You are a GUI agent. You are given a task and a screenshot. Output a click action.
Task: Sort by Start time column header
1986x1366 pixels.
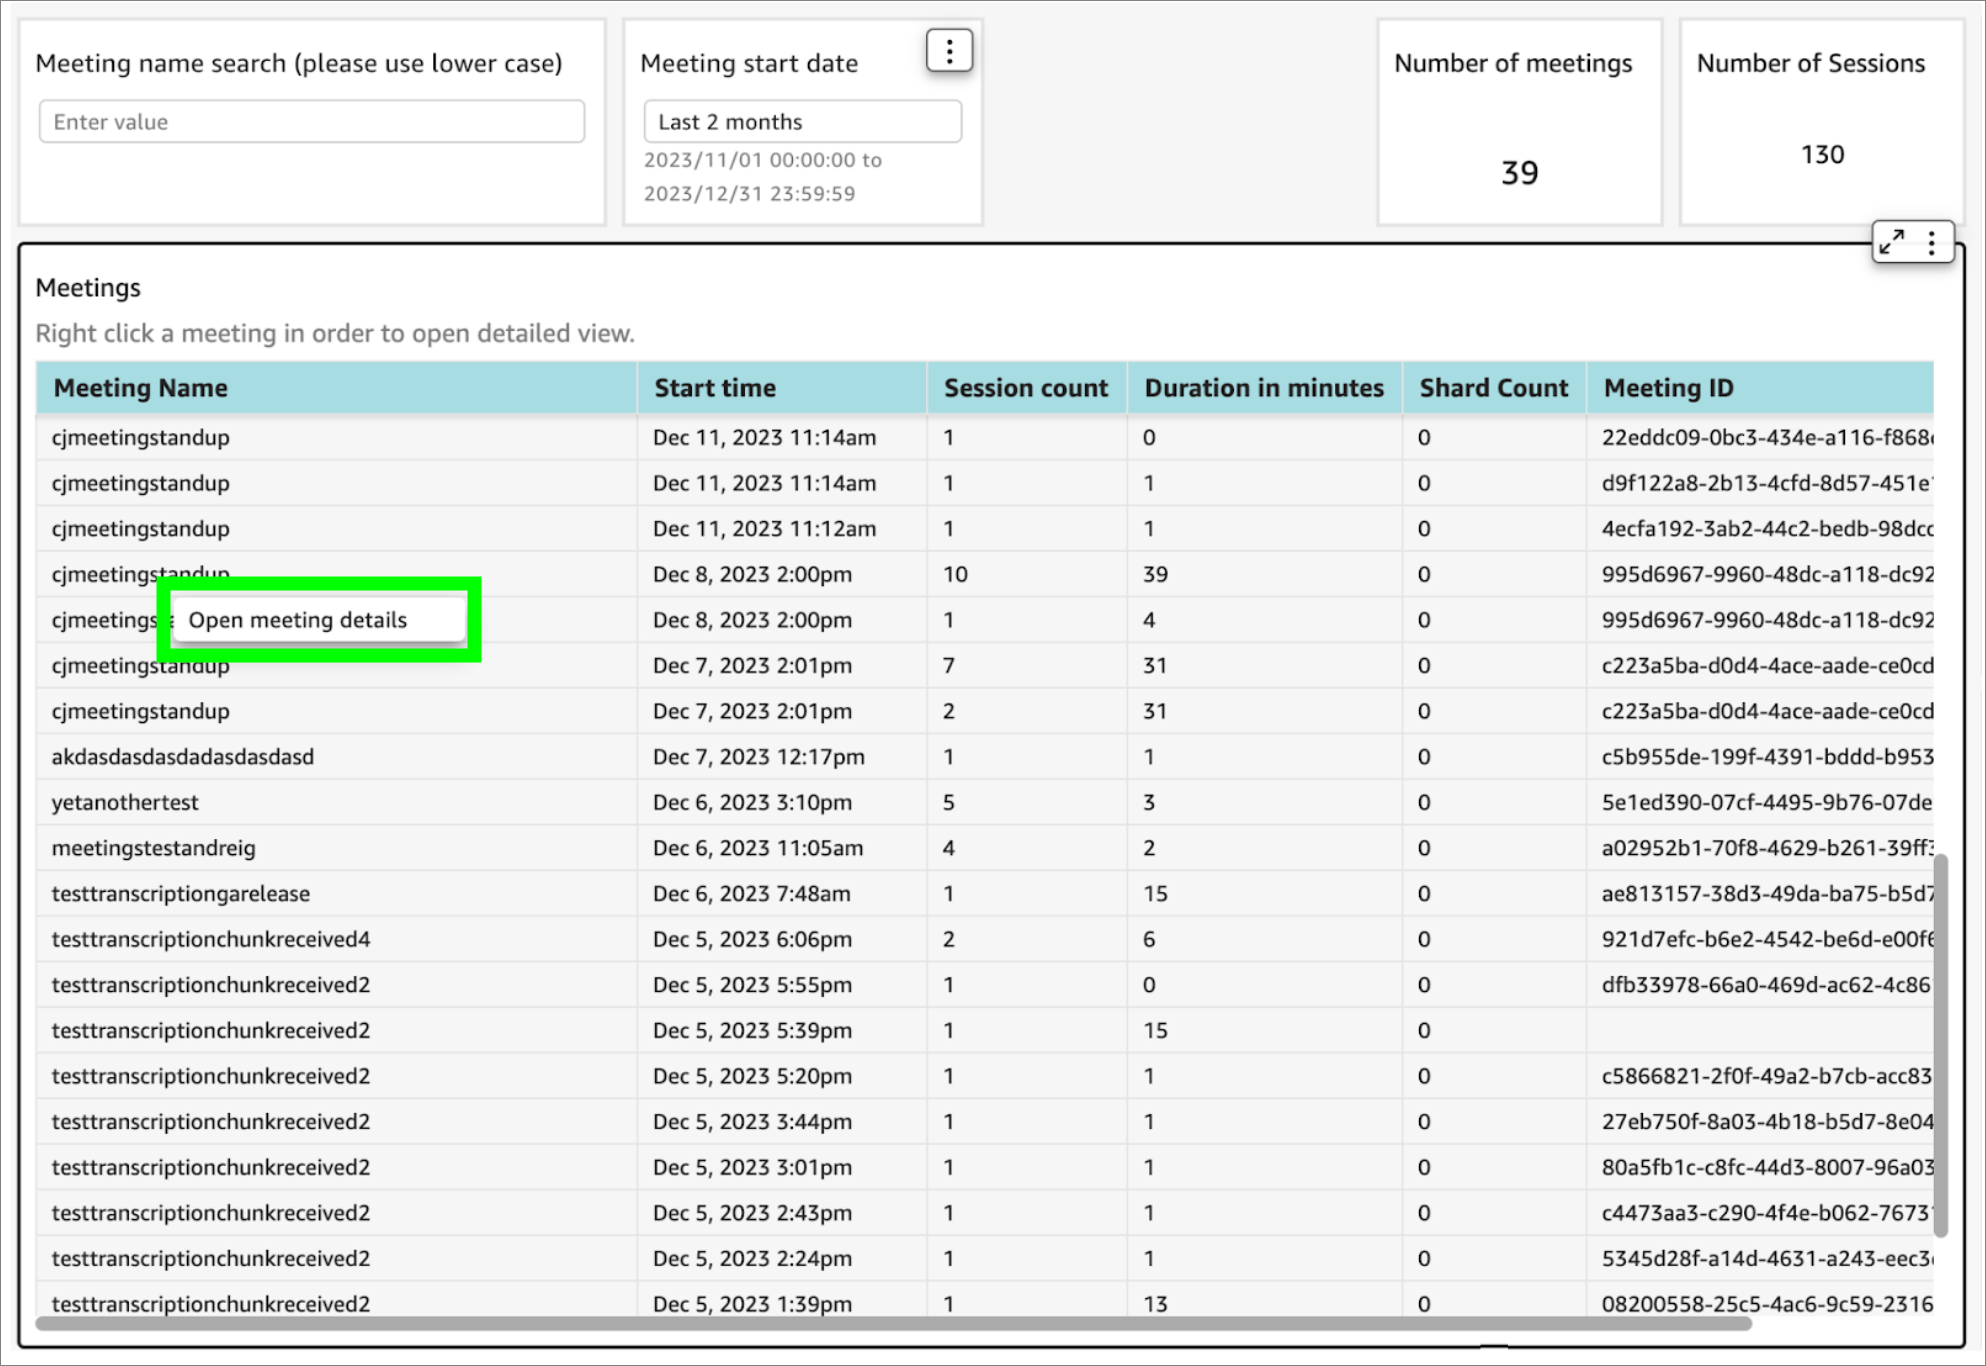coord(715,388)
